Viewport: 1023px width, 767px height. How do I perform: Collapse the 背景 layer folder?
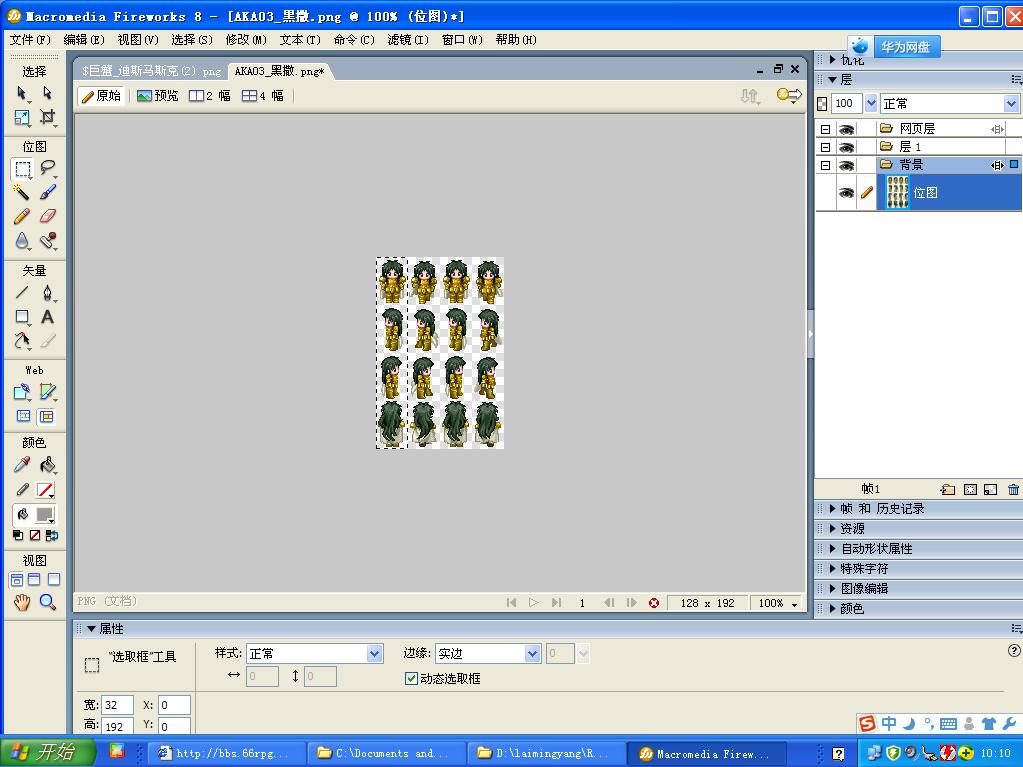(x=825, y=166)
